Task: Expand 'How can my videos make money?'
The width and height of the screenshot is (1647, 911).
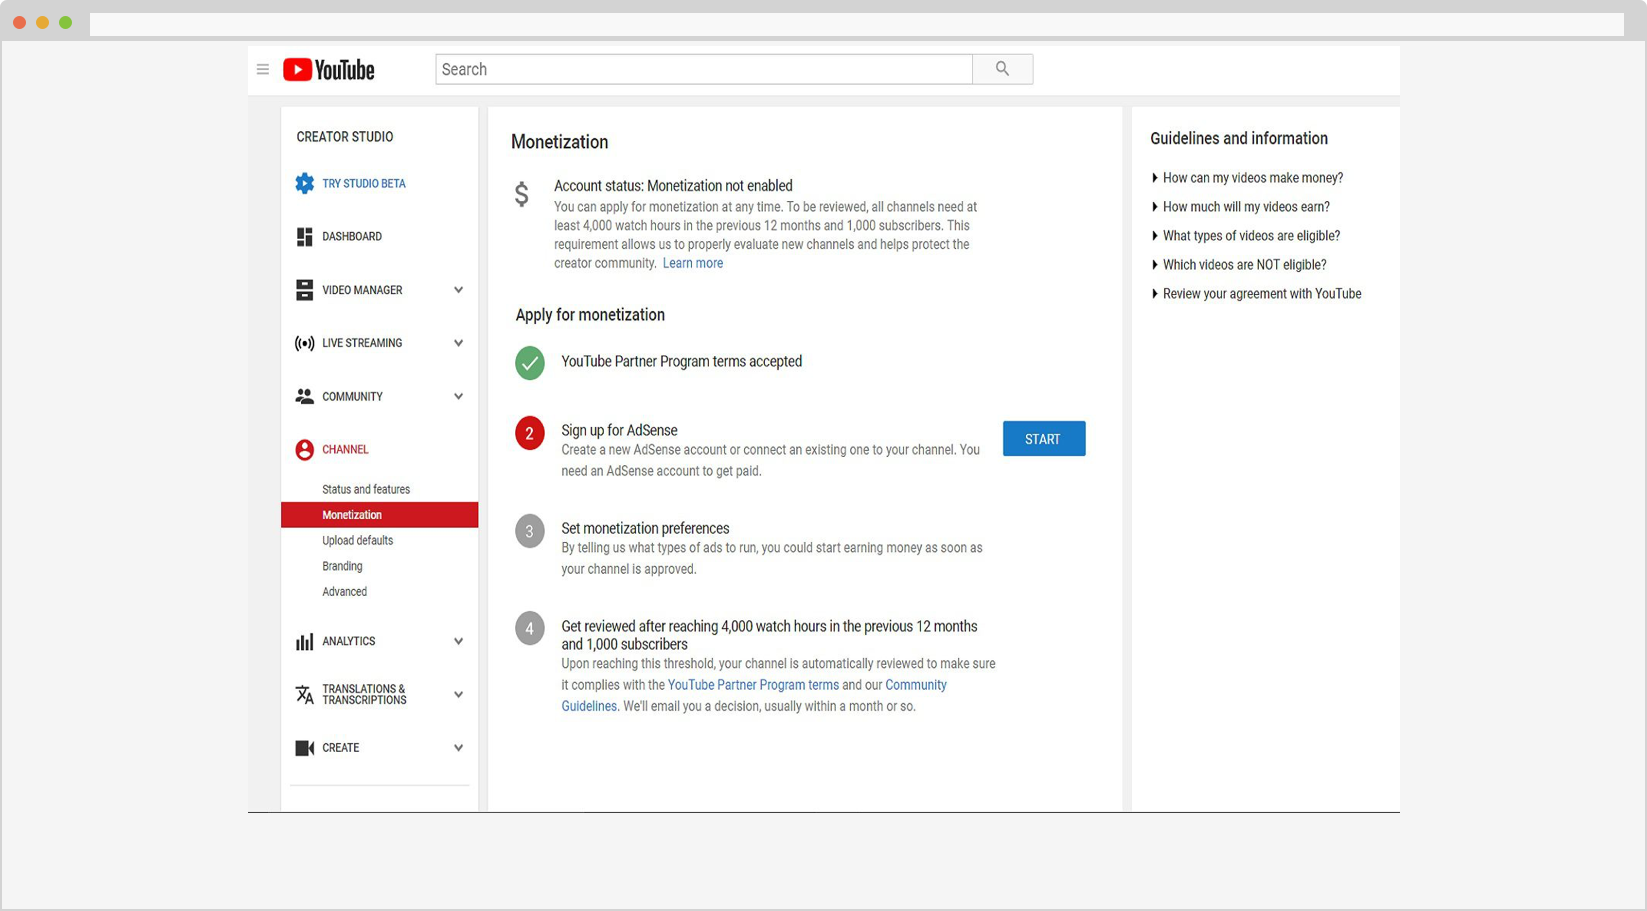Action: coord(1252,178)
